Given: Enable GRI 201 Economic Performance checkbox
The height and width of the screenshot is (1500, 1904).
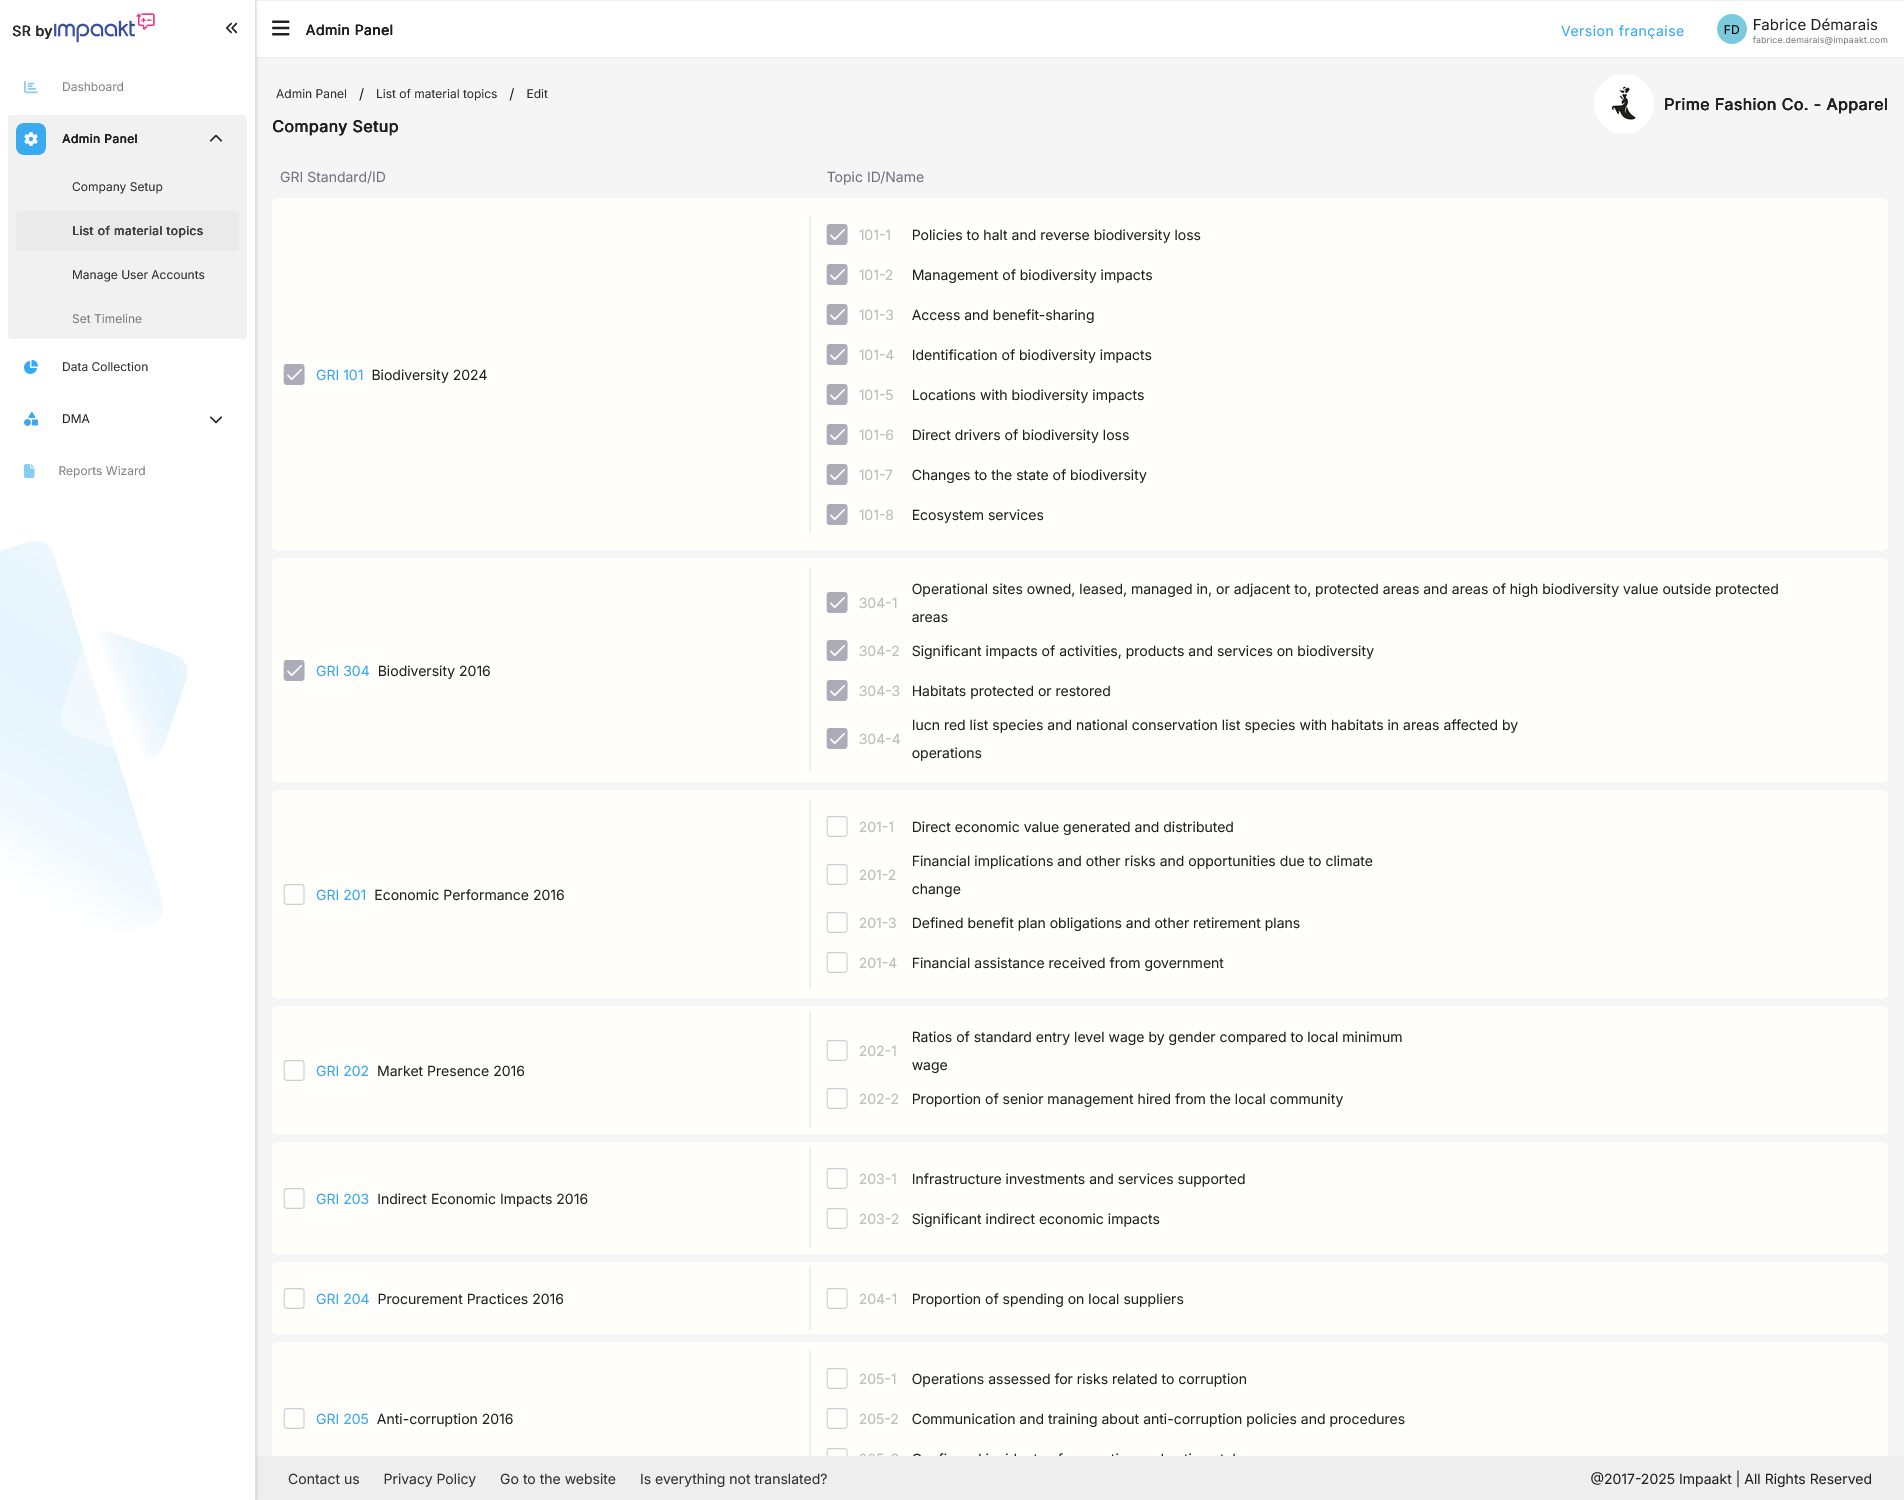Looking at the screenshot, I should pyautogui.click(x=294, y=895).
